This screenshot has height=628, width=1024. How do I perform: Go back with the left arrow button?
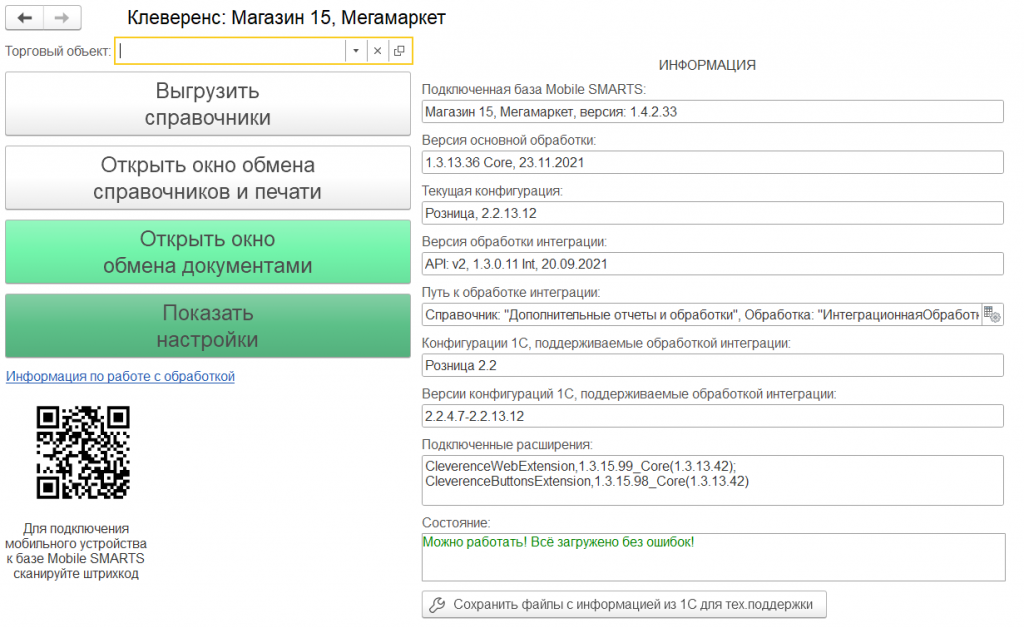point(25,18)
